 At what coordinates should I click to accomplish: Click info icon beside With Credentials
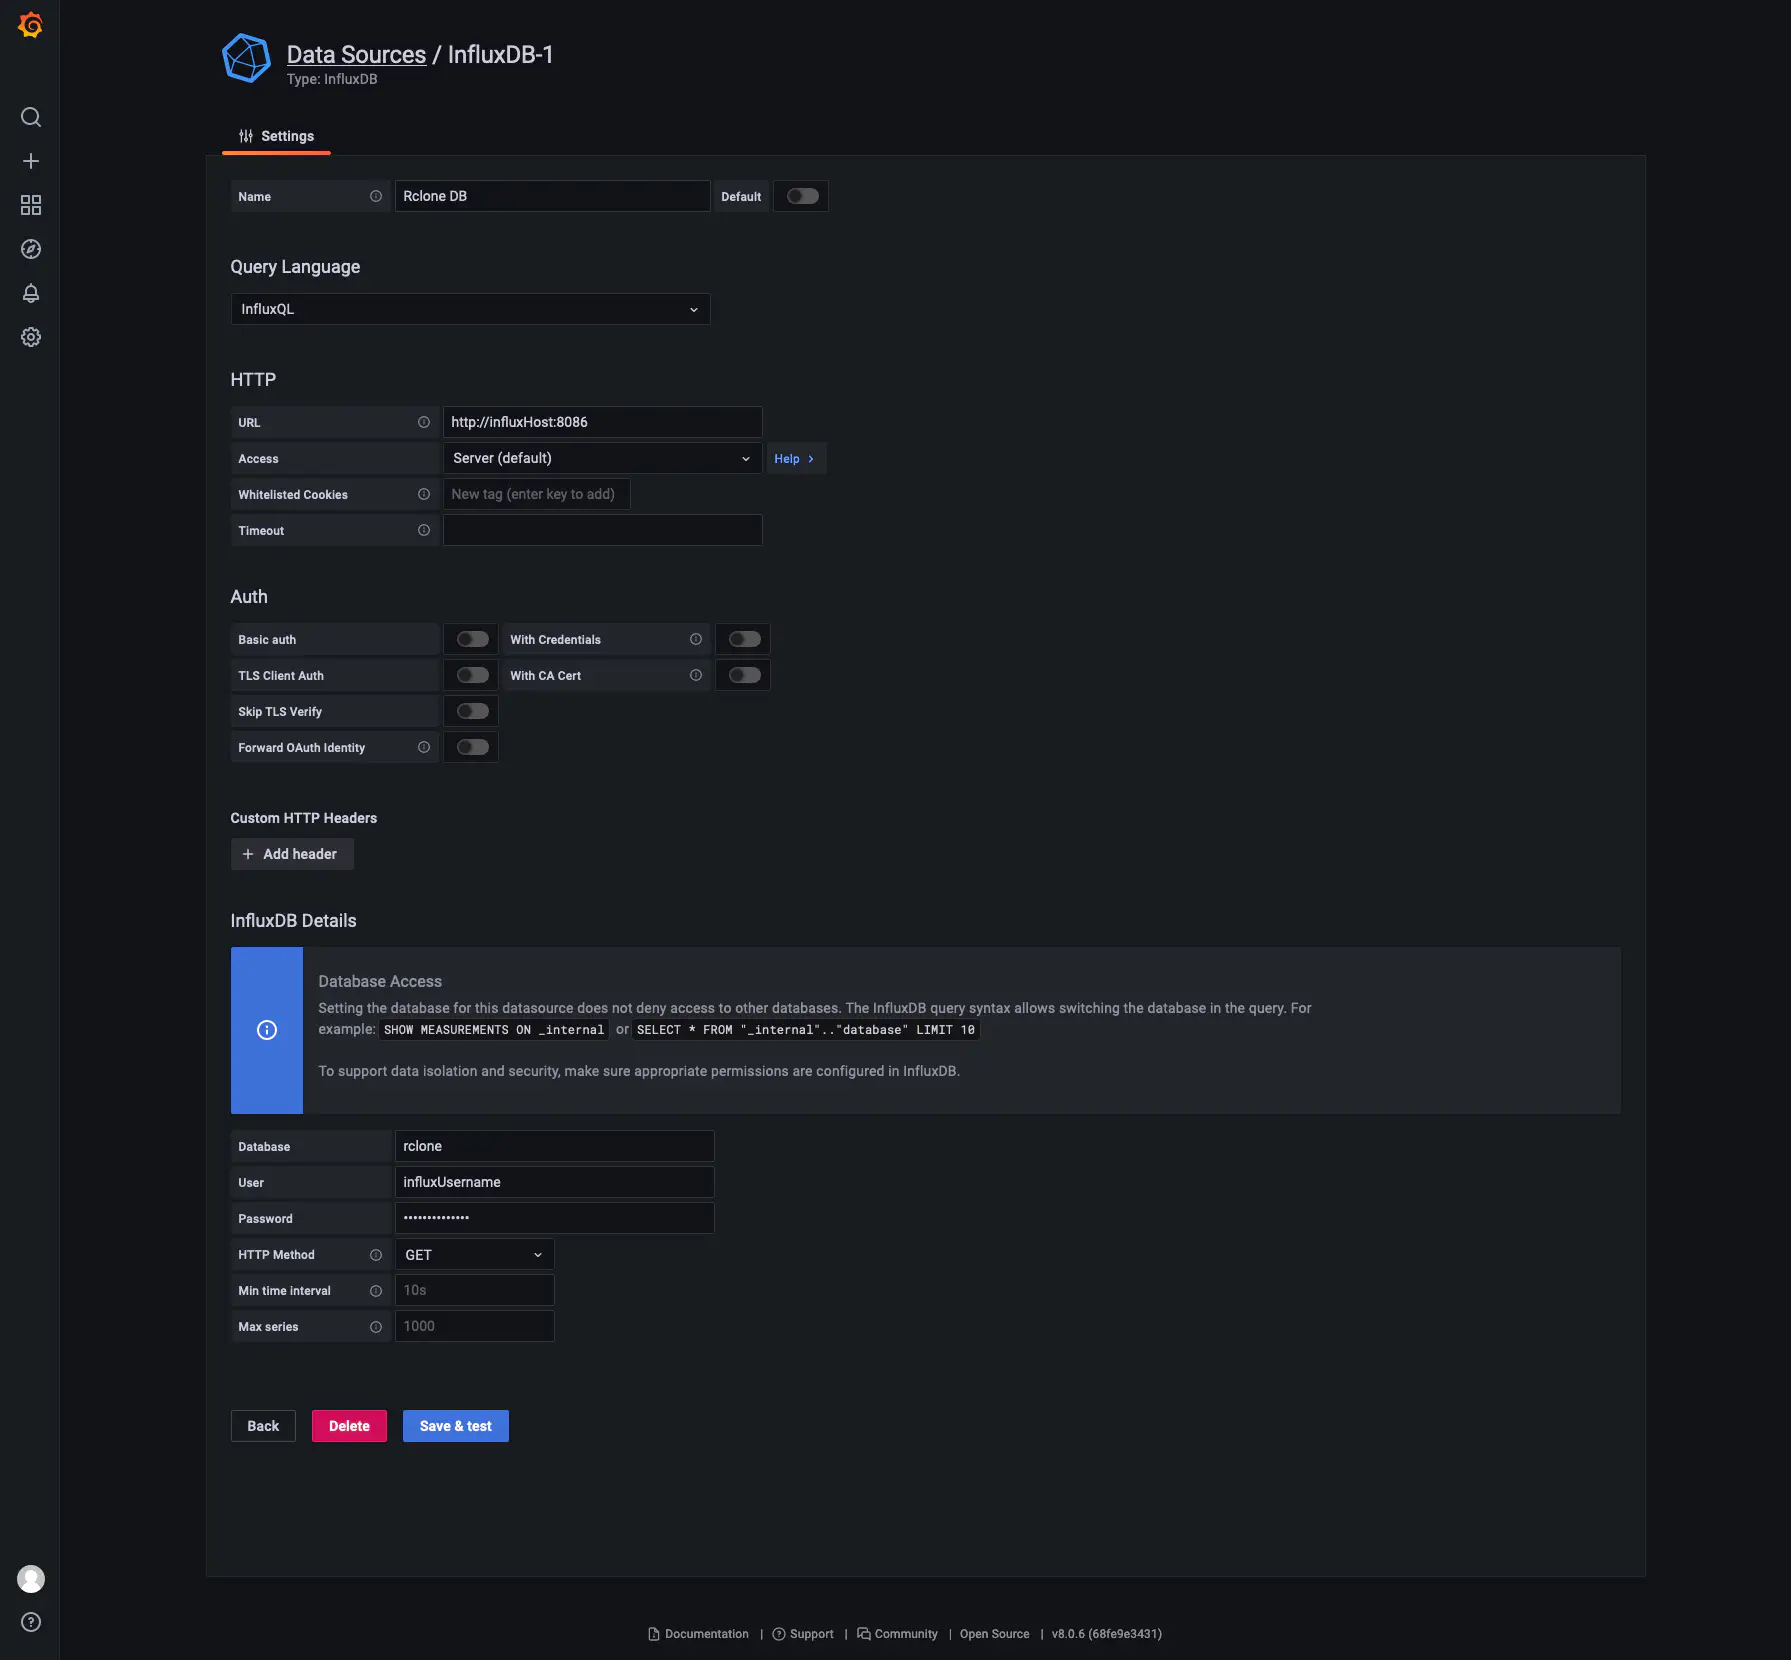696,639
